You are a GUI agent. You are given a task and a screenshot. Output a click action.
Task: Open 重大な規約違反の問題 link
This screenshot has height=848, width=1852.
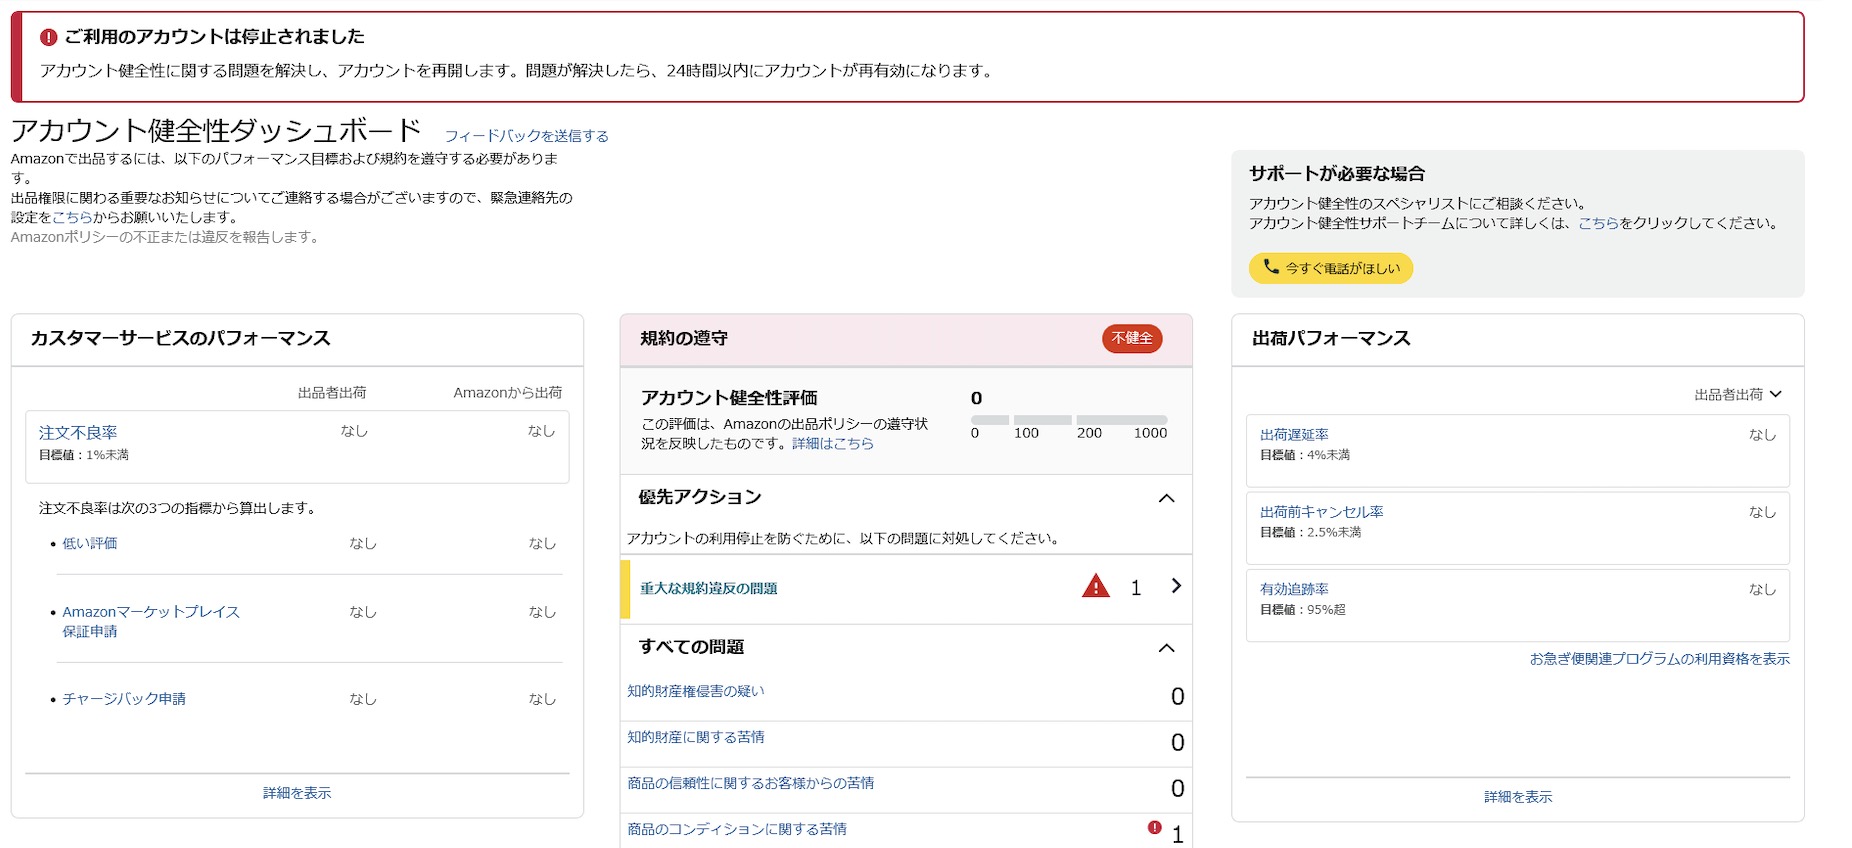709,588
